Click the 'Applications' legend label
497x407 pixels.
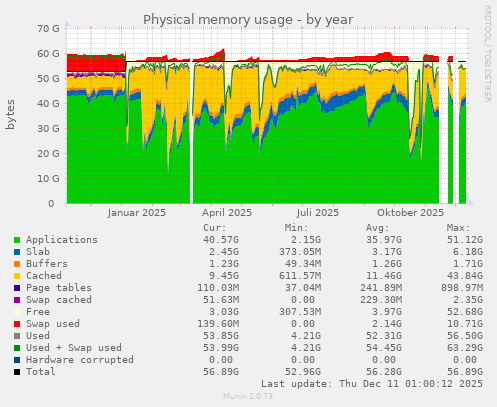[x=62, y=240]
